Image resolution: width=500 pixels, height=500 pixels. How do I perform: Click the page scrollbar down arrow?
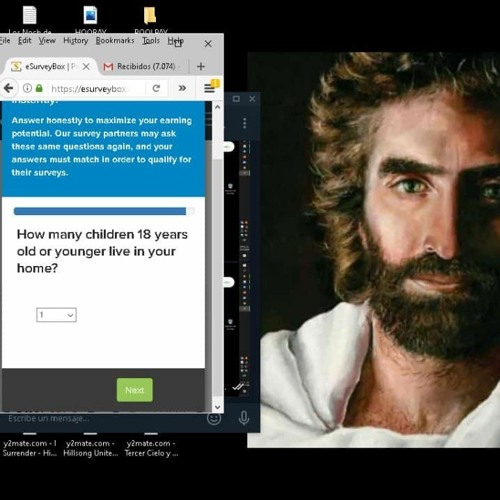(x=218, y=407)
